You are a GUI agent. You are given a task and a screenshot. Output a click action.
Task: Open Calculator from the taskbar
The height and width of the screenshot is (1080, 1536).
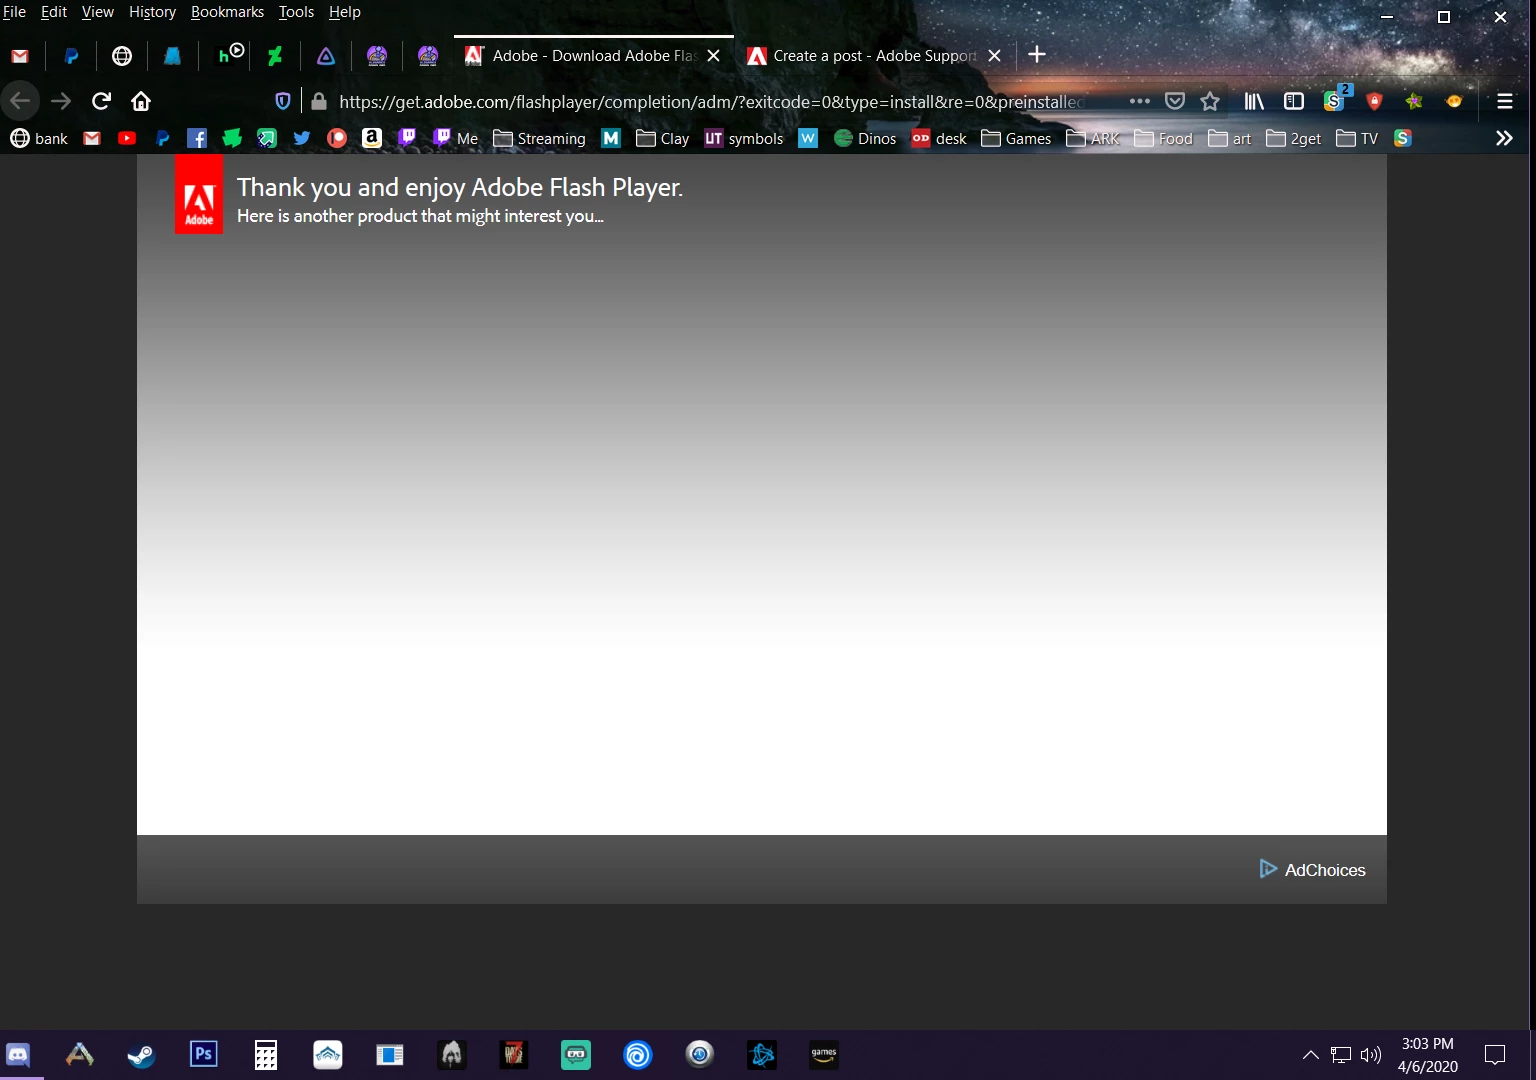tap(265, 1054)
